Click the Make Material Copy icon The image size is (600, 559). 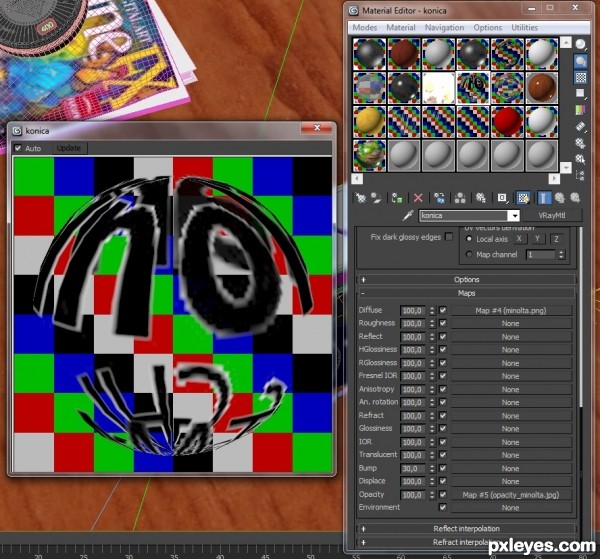click(439, 198)
